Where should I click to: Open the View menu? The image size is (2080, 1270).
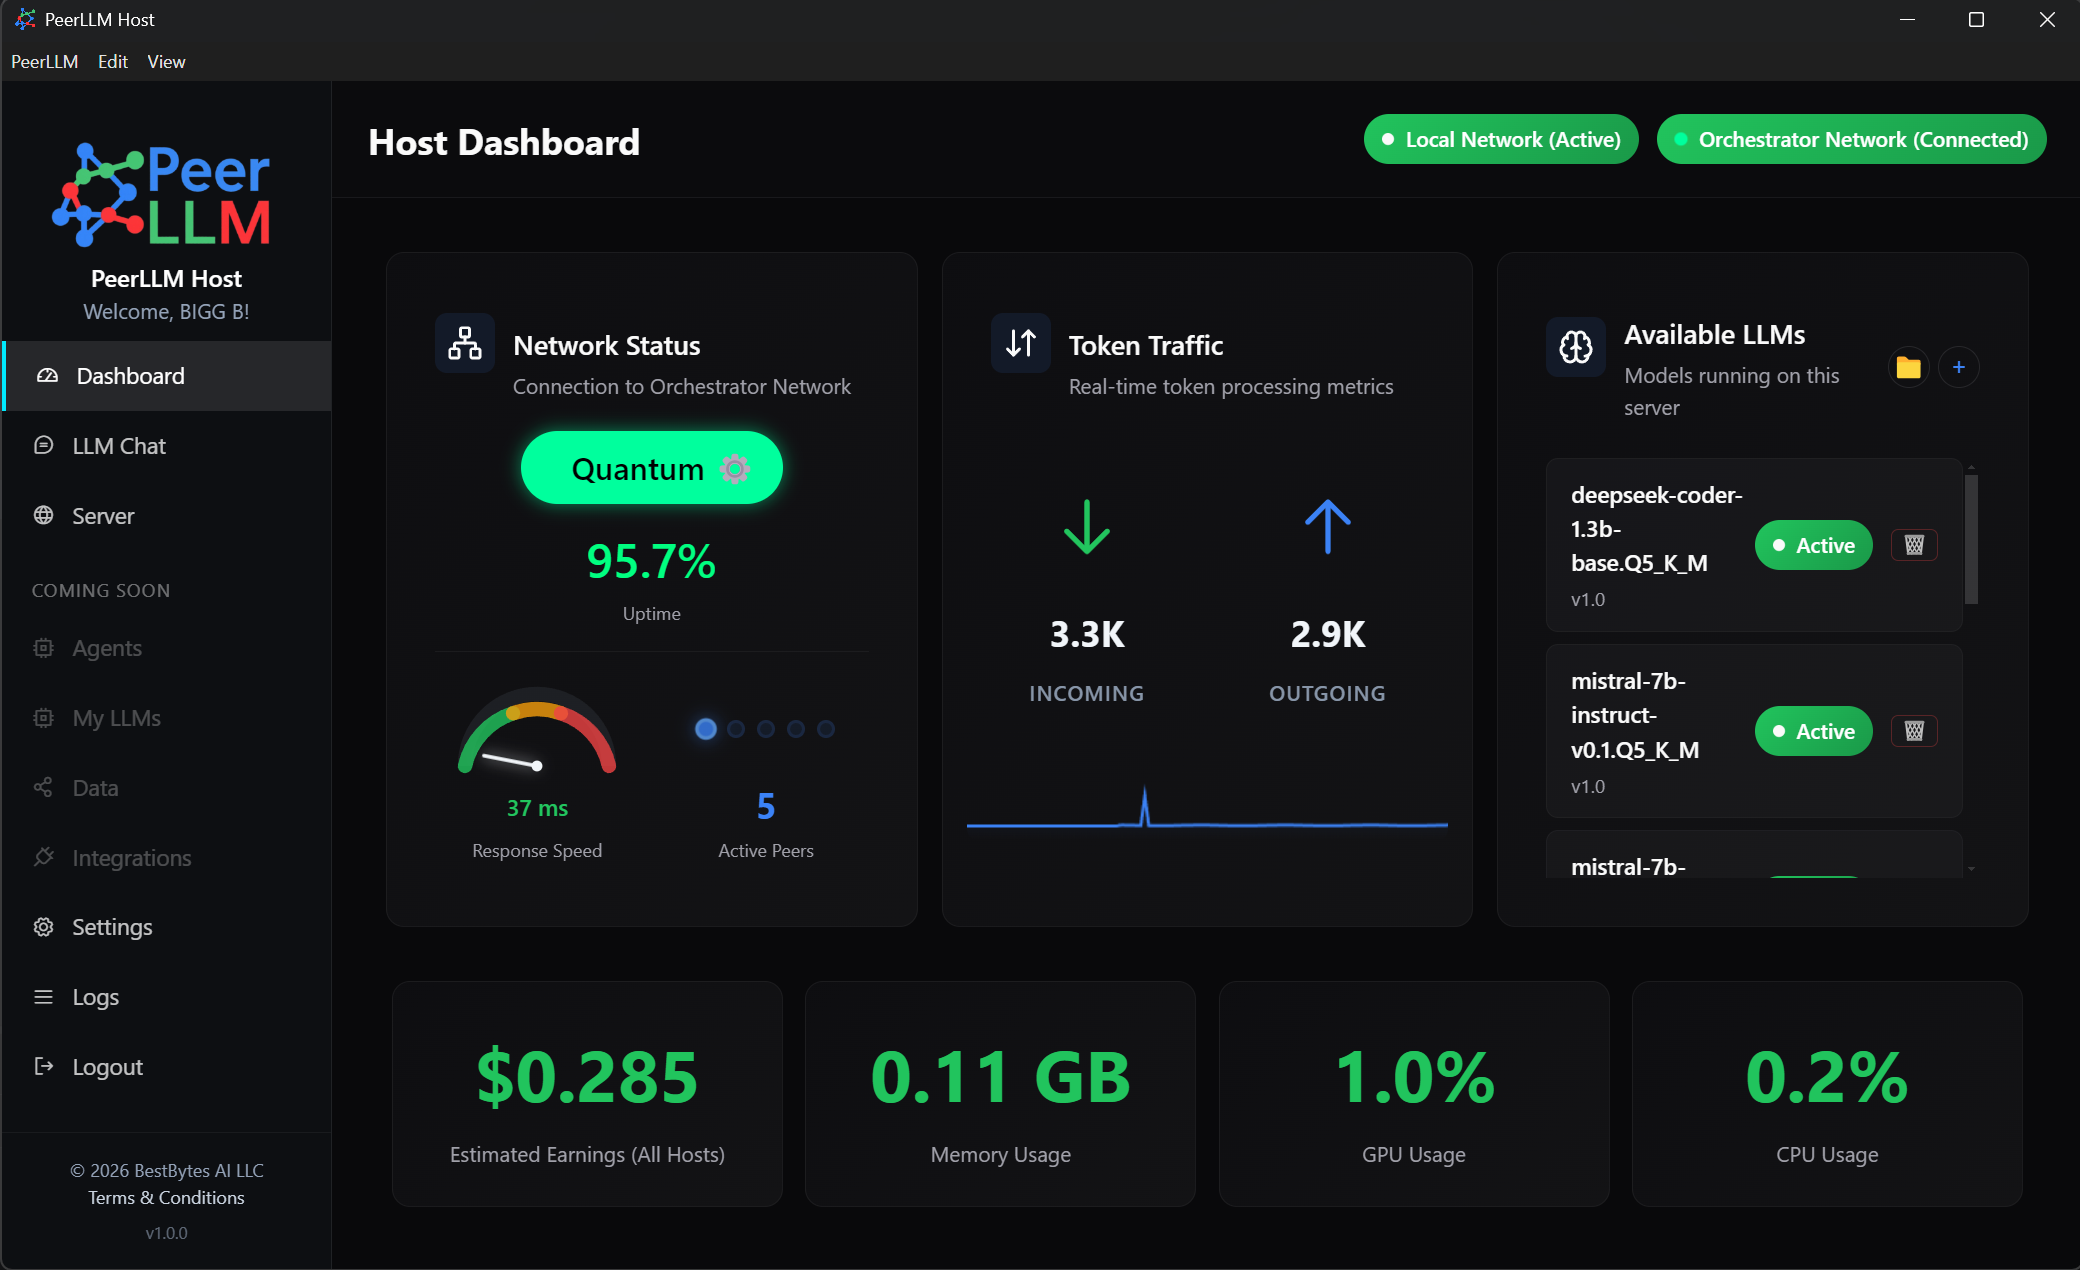[x=166, y=62]
